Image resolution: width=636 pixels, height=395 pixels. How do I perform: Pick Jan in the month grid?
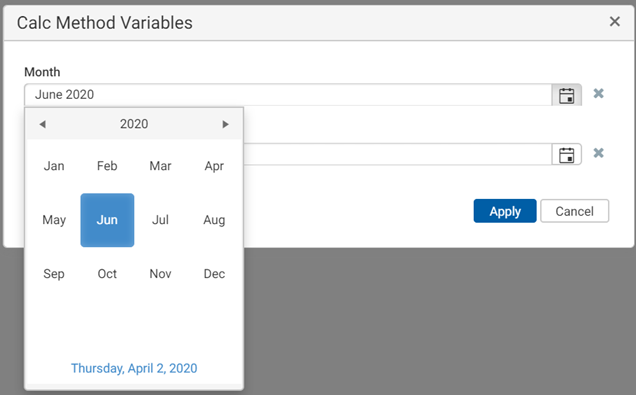point(54,166)
